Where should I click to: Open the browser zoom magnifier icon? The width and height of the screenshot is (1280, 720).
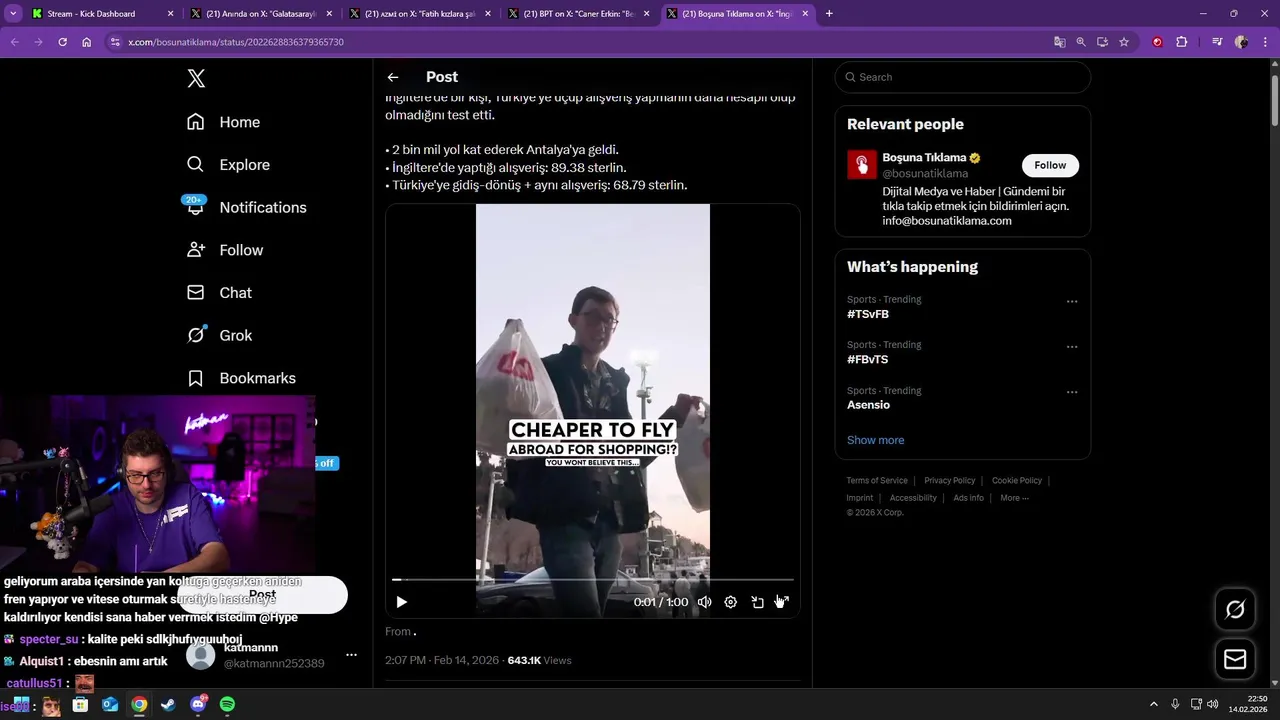tap(1081, 42)
